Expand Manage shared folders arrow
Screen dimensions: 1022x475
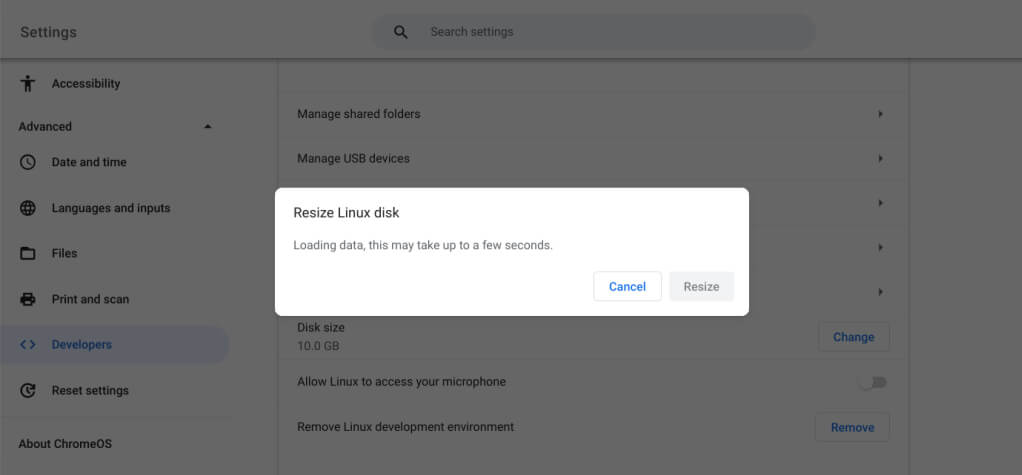880,114
